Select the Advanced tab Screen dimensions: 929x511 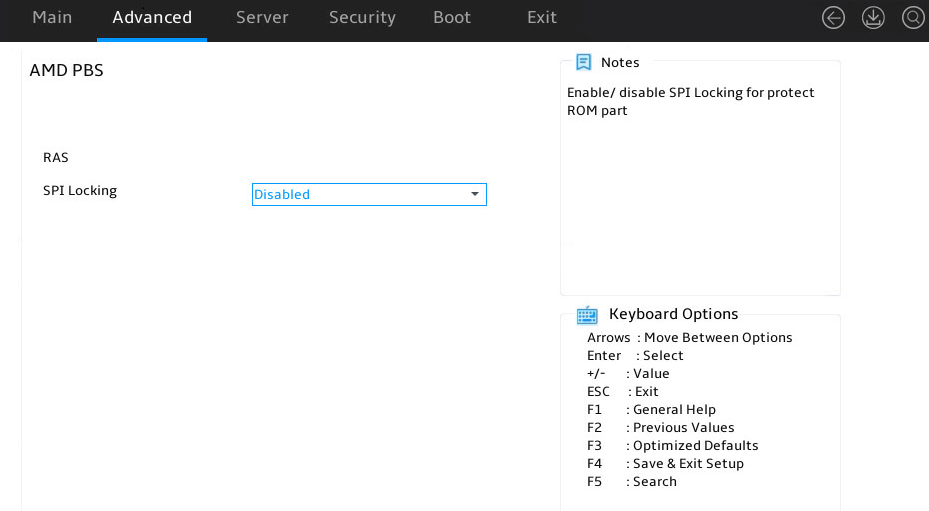pyautogui.click(x=152, y=18)
